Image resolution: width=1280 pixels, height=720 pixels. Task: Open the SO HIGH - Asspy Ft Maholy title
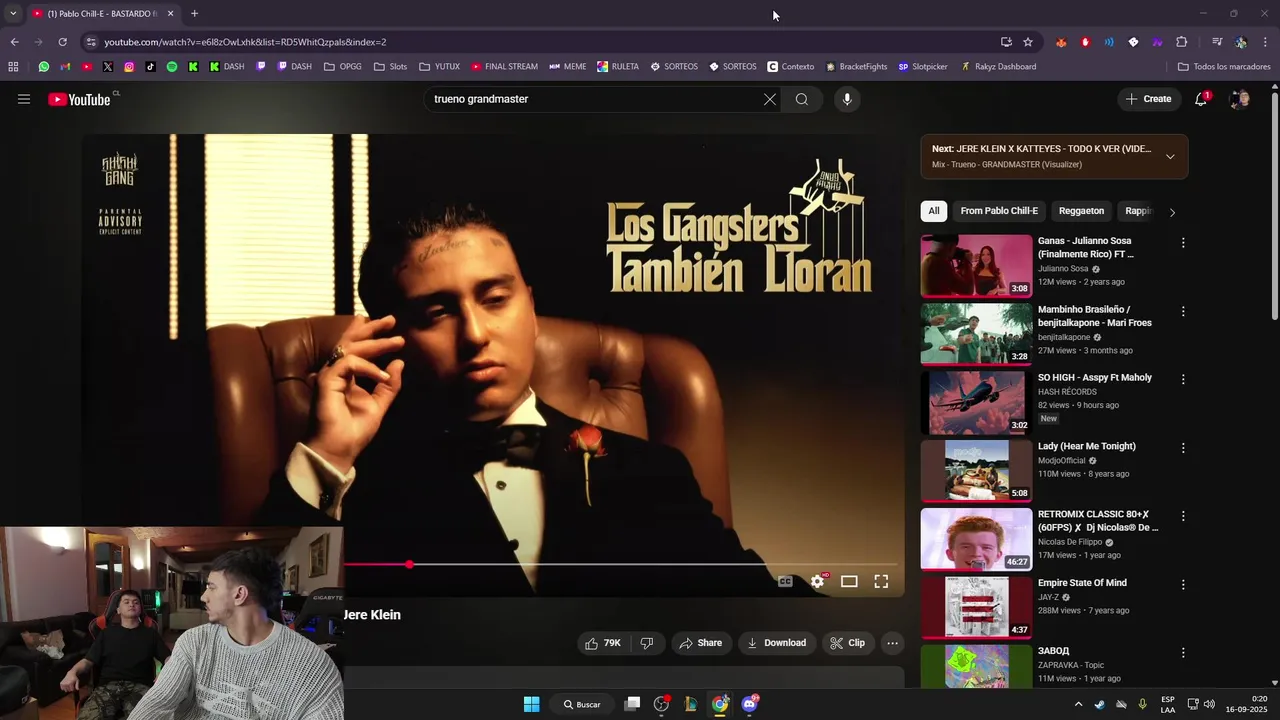(1095, 378)
